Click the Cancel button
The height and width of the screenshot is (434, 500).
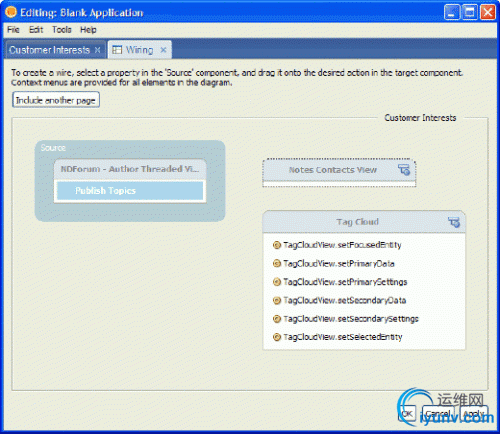click(x=439, y=414)
